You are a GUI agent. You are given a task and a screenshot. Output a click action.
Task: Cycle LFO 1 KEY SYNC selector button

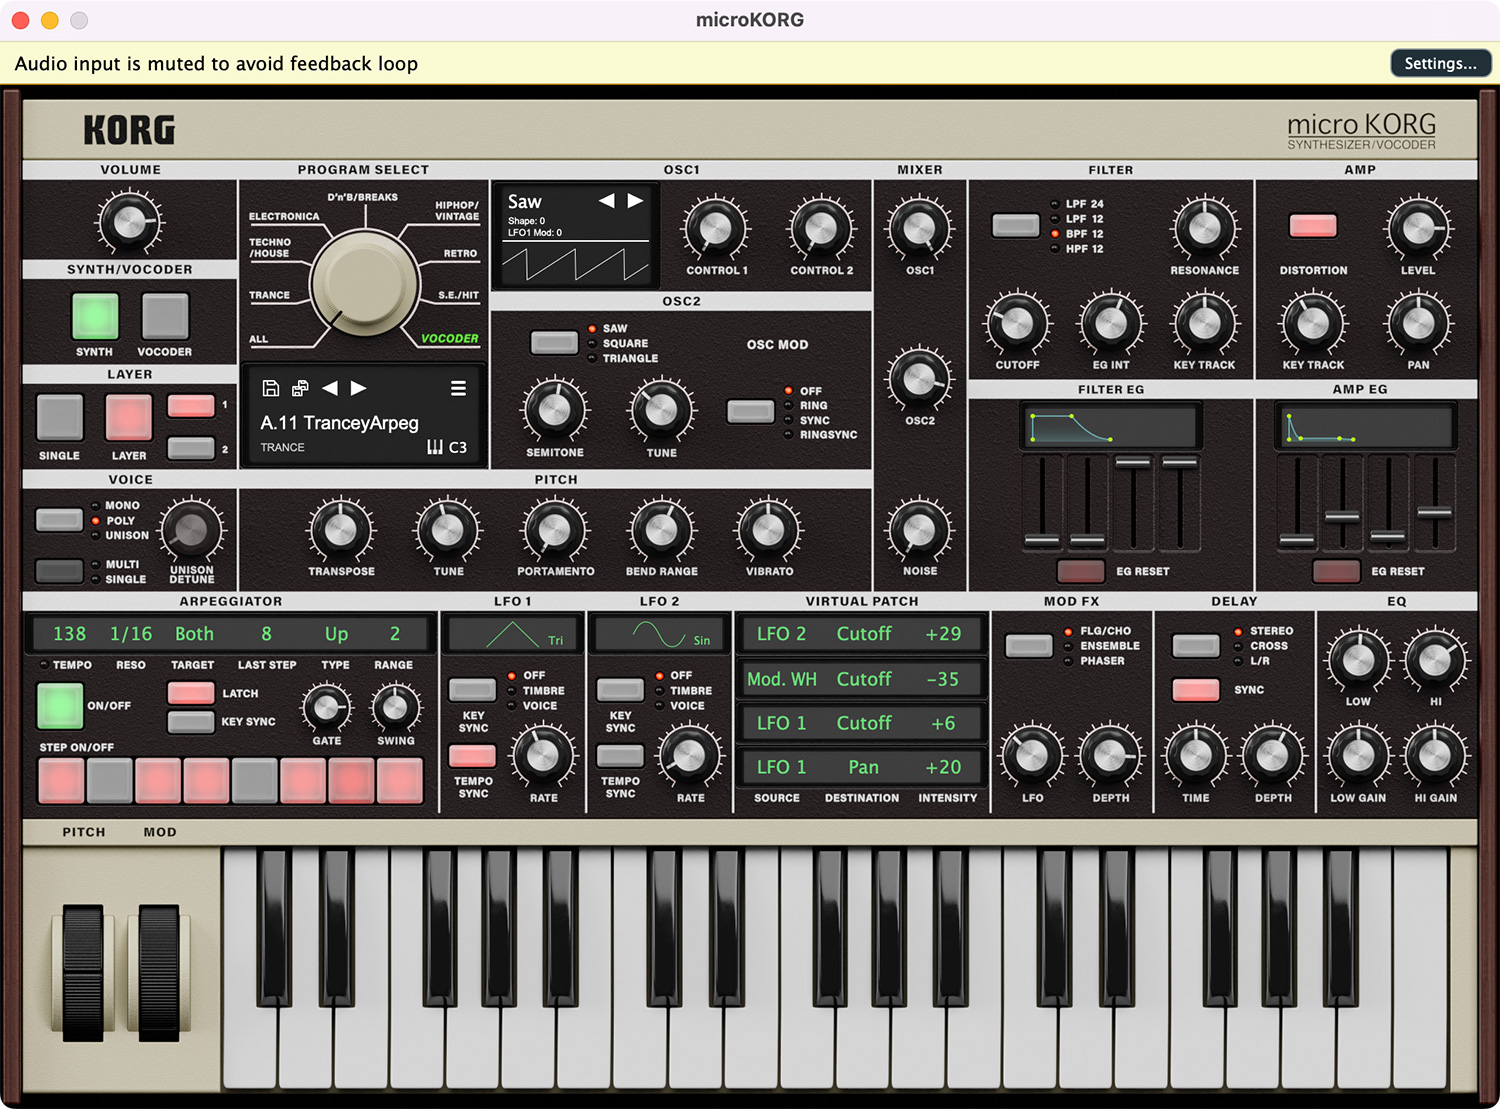coord(473,690)
